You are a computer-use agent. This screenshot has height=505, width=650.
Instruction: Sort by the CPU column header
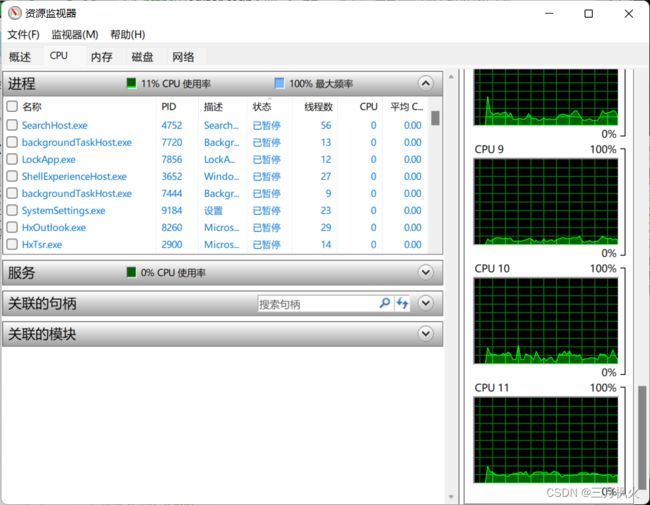tap(369, 107)
